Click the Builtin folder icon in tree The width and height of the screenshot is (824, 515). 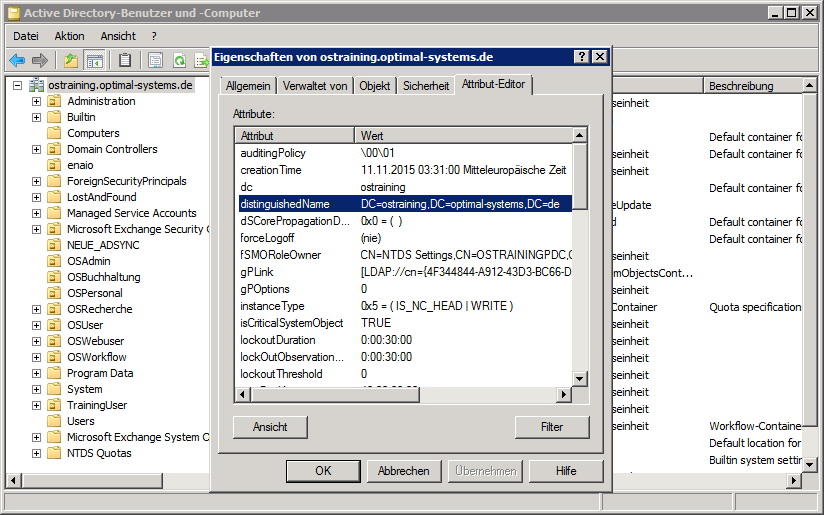54,117
